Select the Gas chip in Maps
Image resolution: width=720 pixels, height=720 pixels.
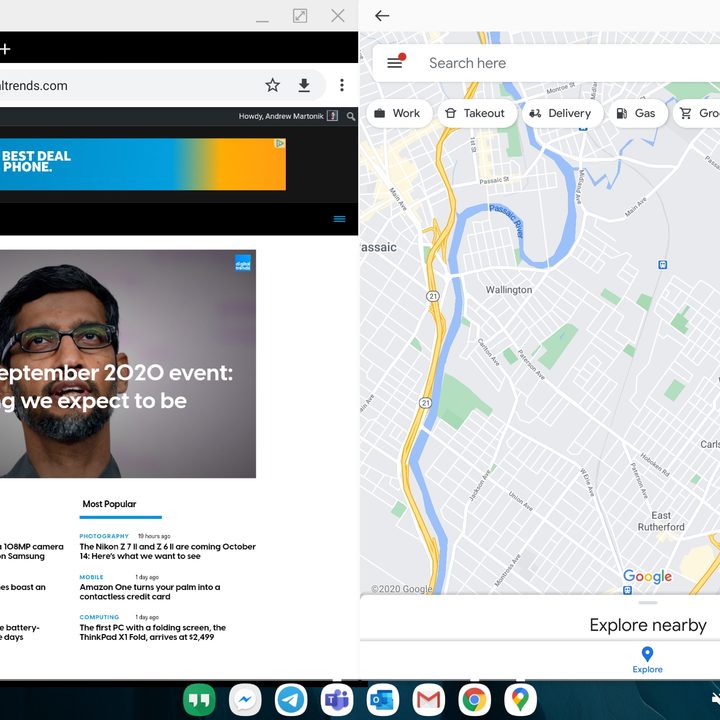click(638, 113)
